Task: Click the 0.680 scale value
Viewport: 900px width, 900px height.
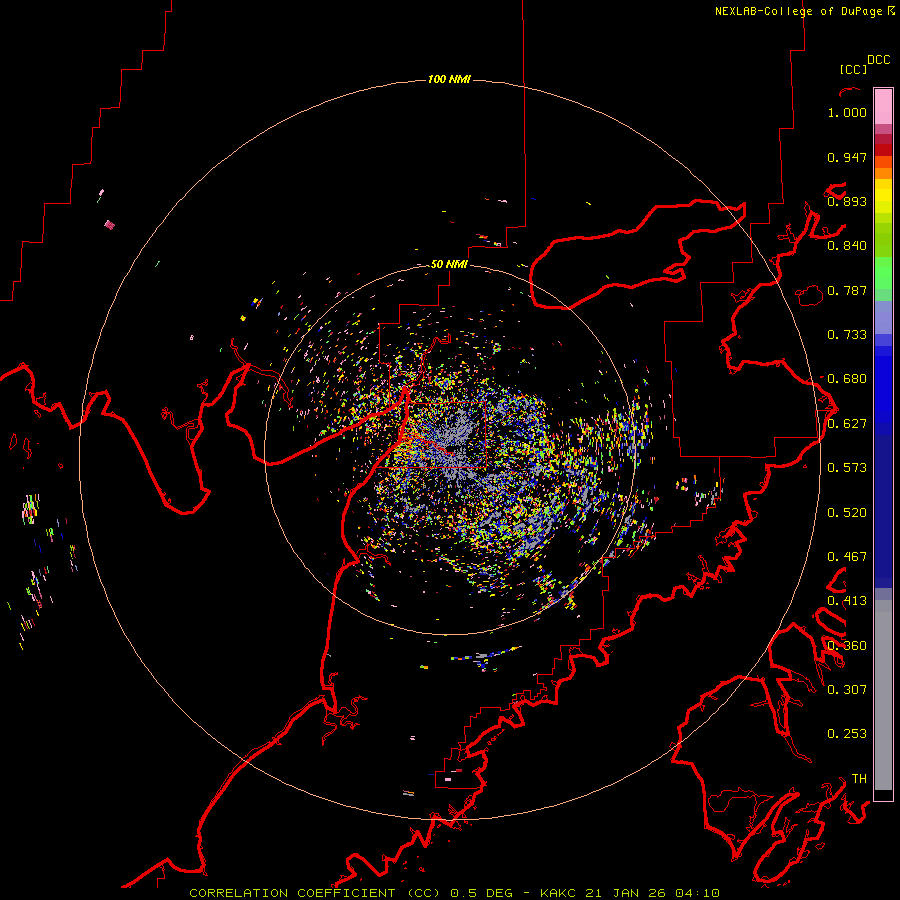Action: tap(847, 379)
